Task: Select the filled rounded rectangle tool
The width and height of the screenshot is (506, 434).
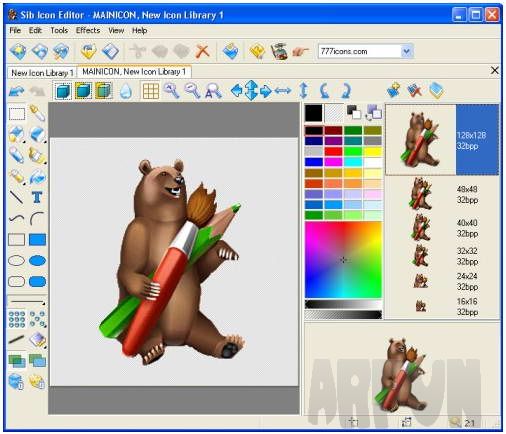Action: click(37, 281)
